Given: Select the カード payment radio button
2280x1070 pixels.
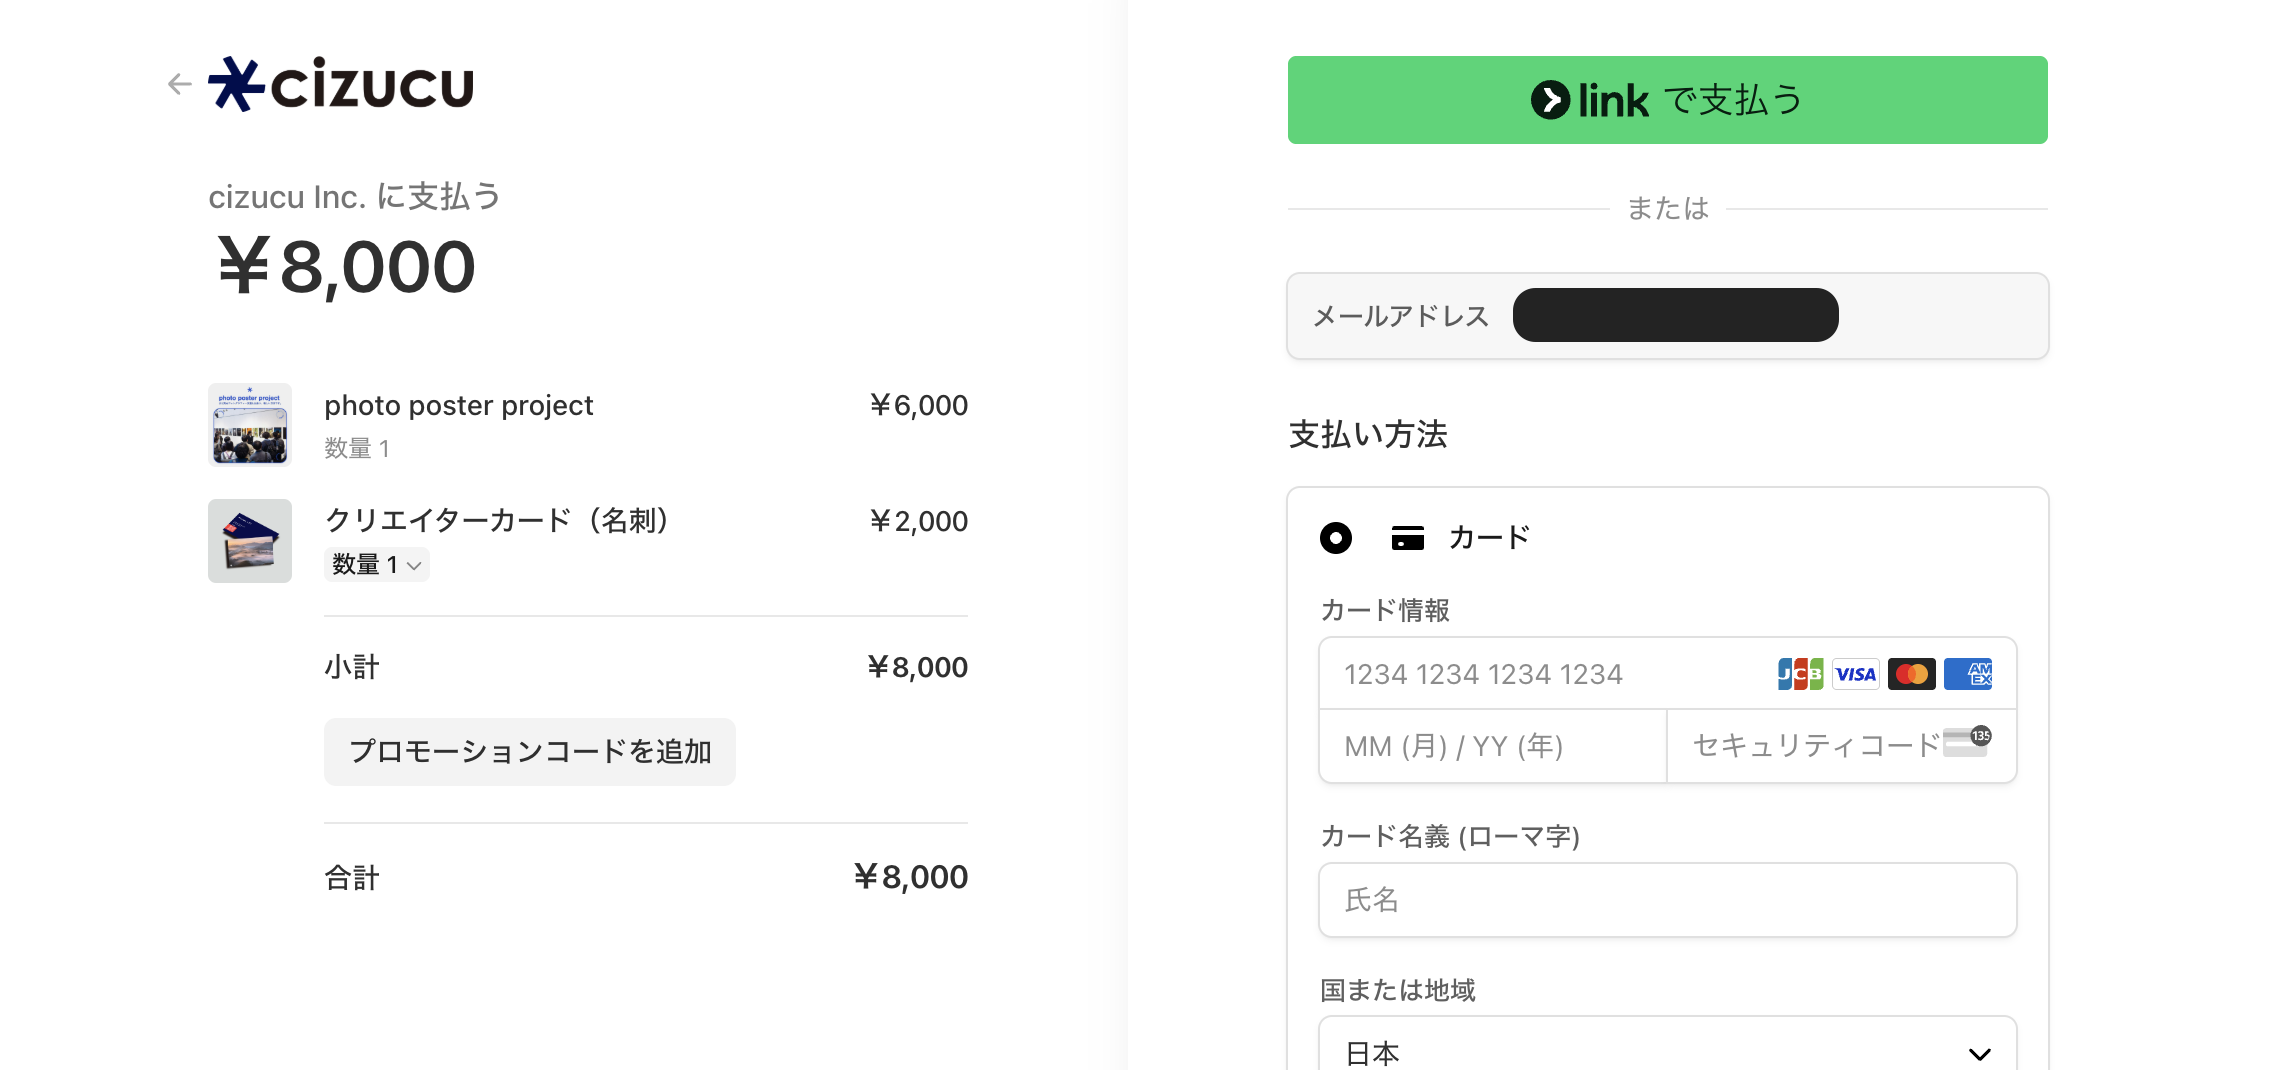Looking at the screenshot, I should [1336, 538].
